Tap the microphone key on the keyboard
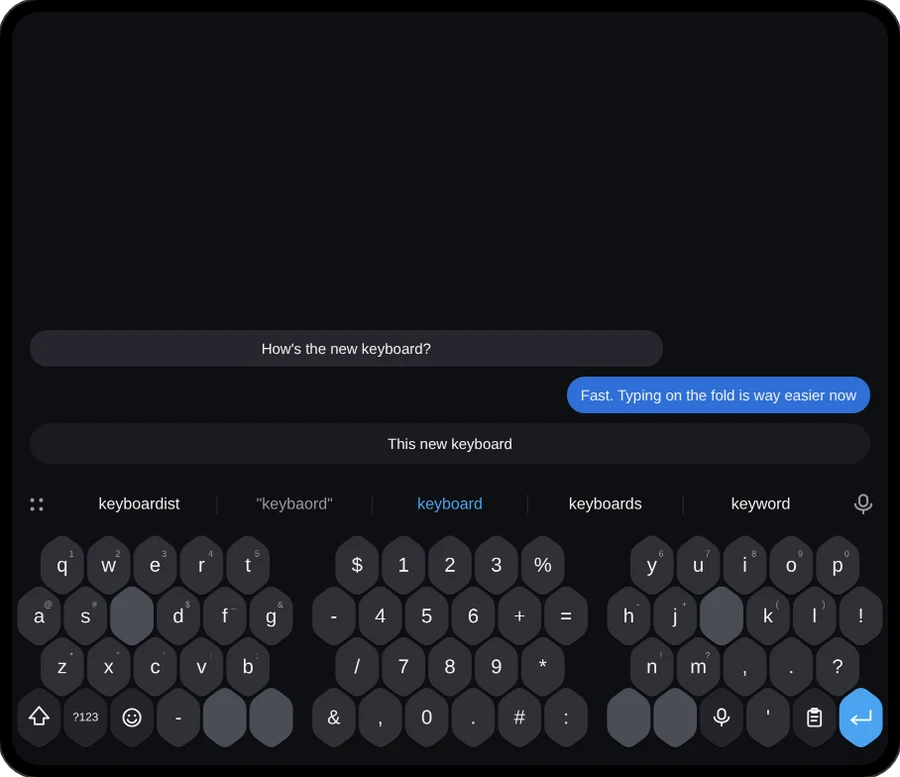900x777 pixels. pyautogui.click(x=721, y=717)
